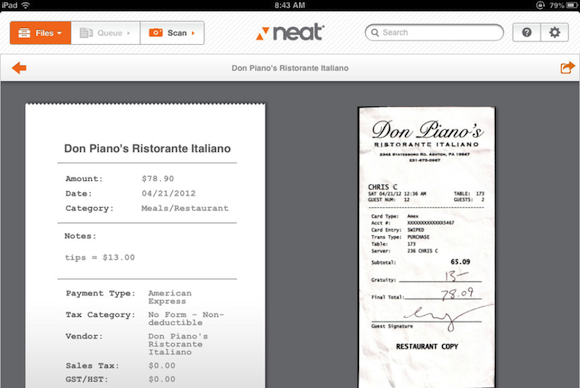
Task: Click the camera icon on Scan
Action: click(x=155, y=33)
